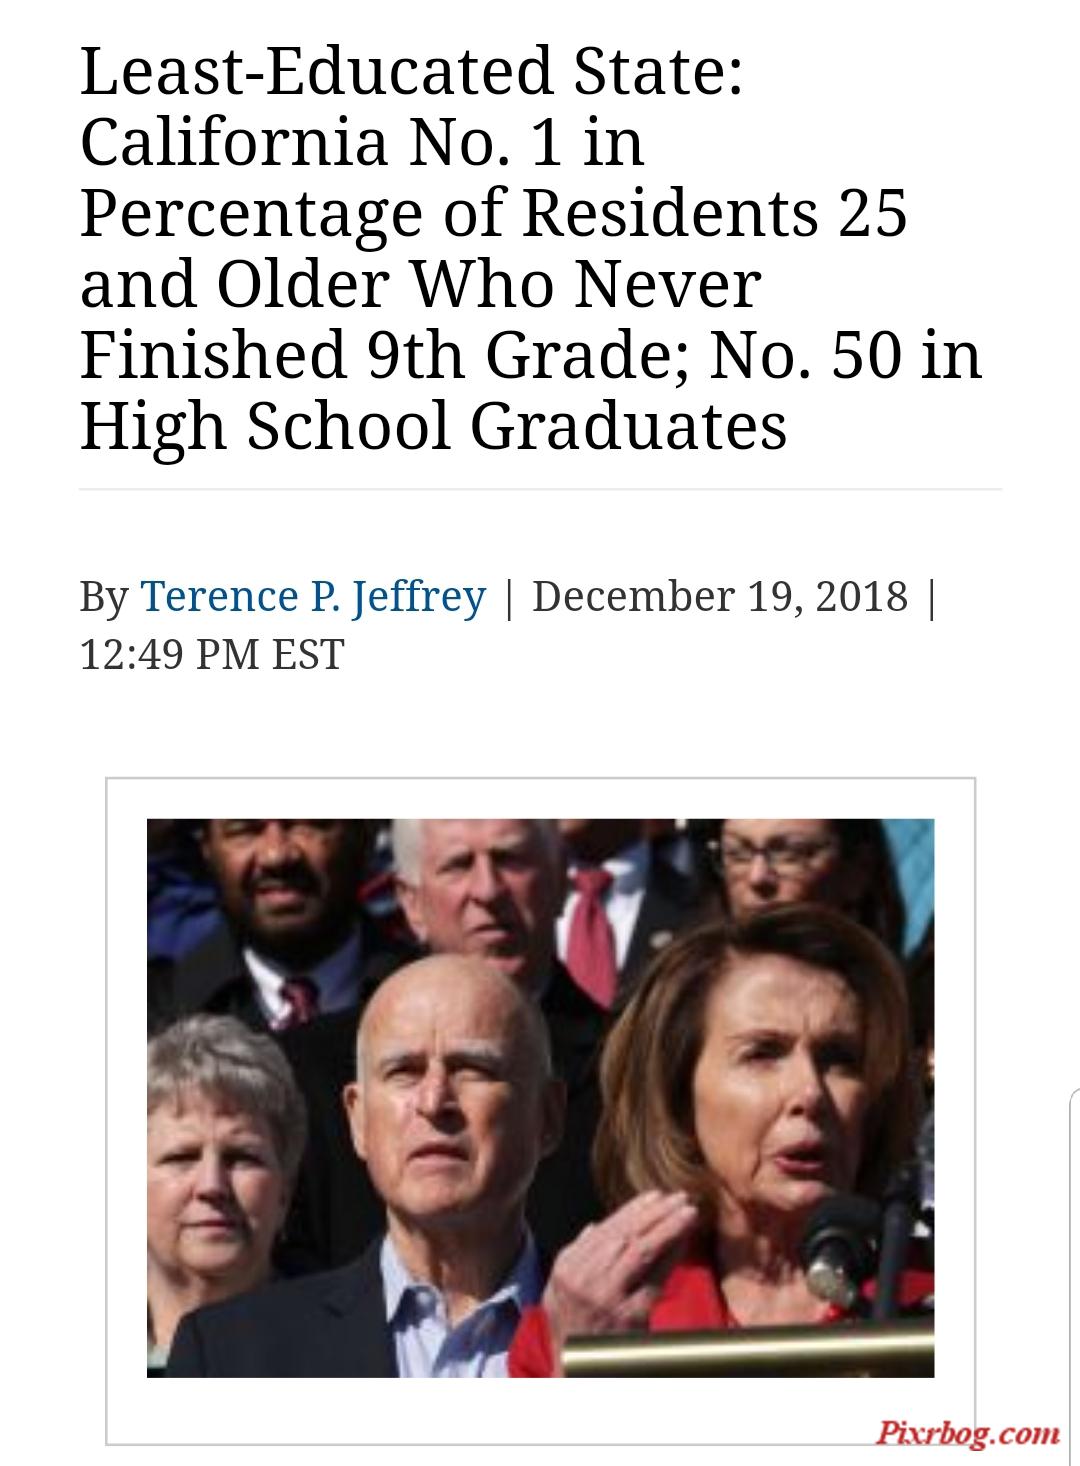Click the word By in the byline
1080x1466 pixels.
(104, 597)
